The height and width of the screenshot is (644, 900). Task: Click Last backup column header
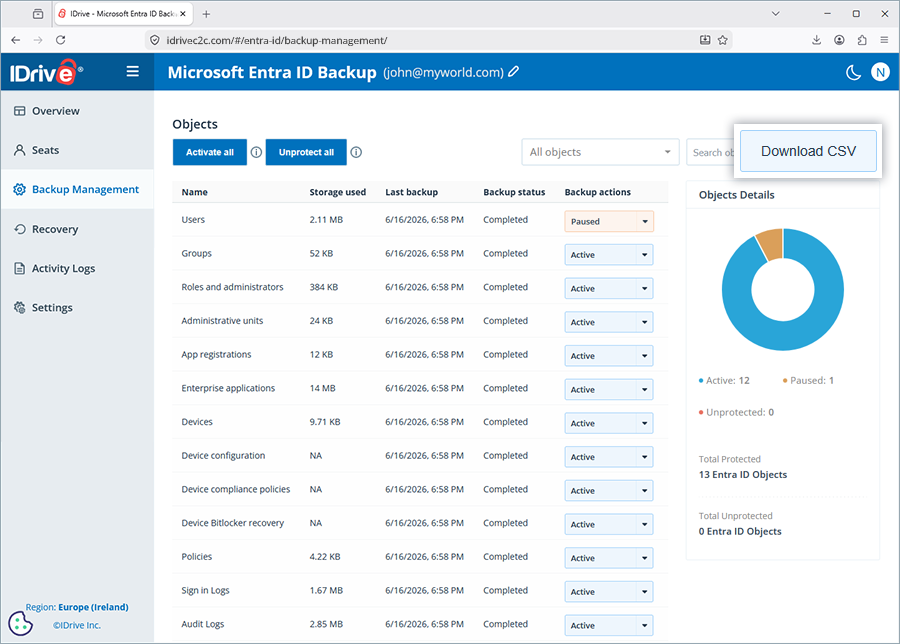(412, 192)
